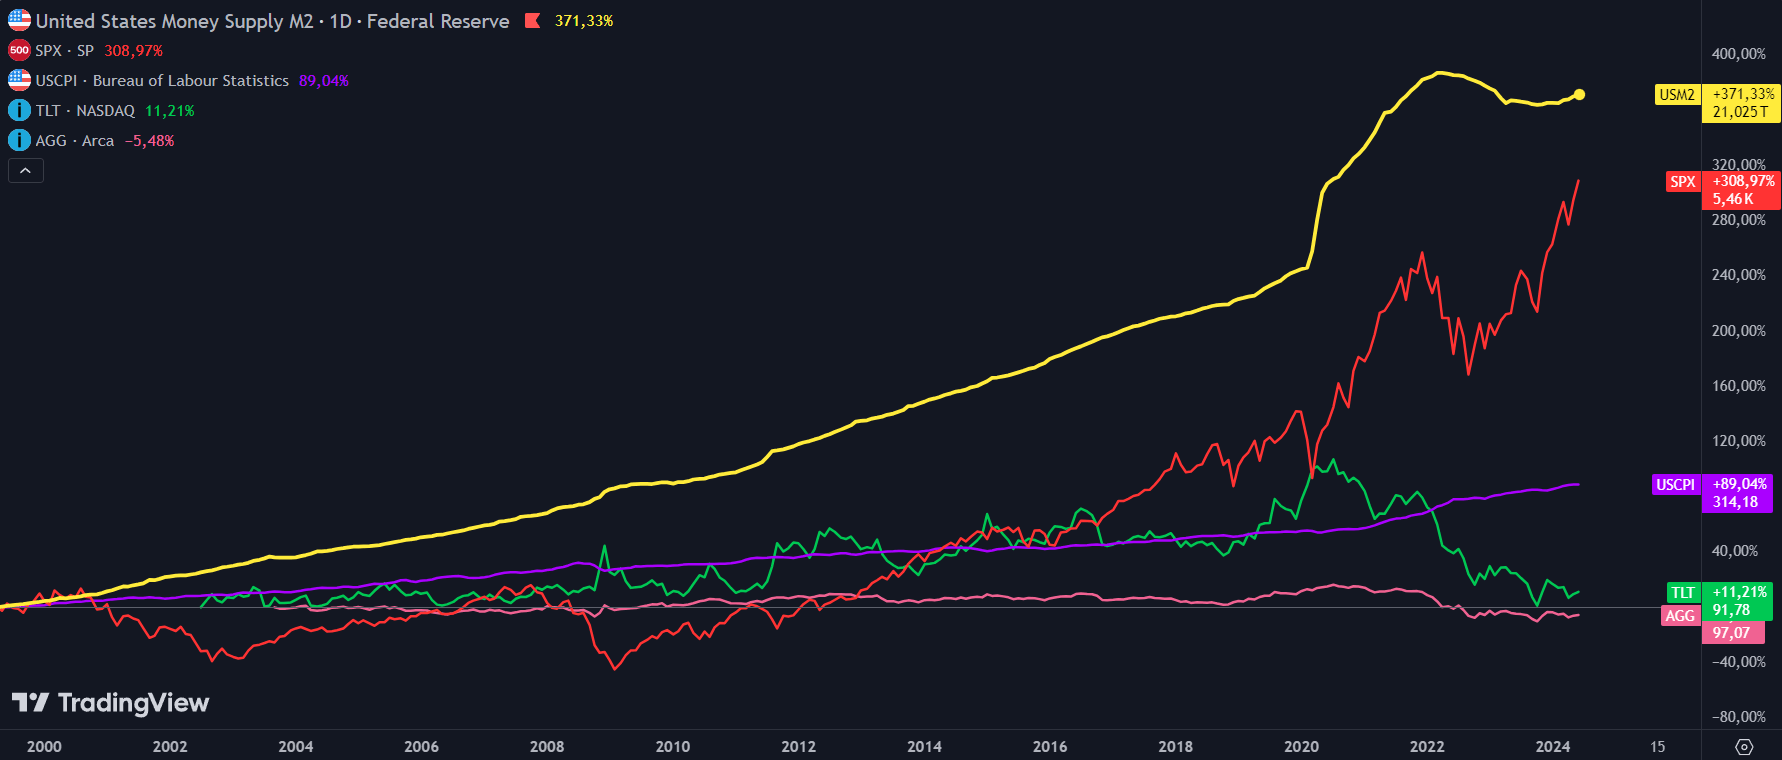This screenshot has height=760, width=1782.
Task: Click the red flag icon after Federal Reserve
Action: 533,21
